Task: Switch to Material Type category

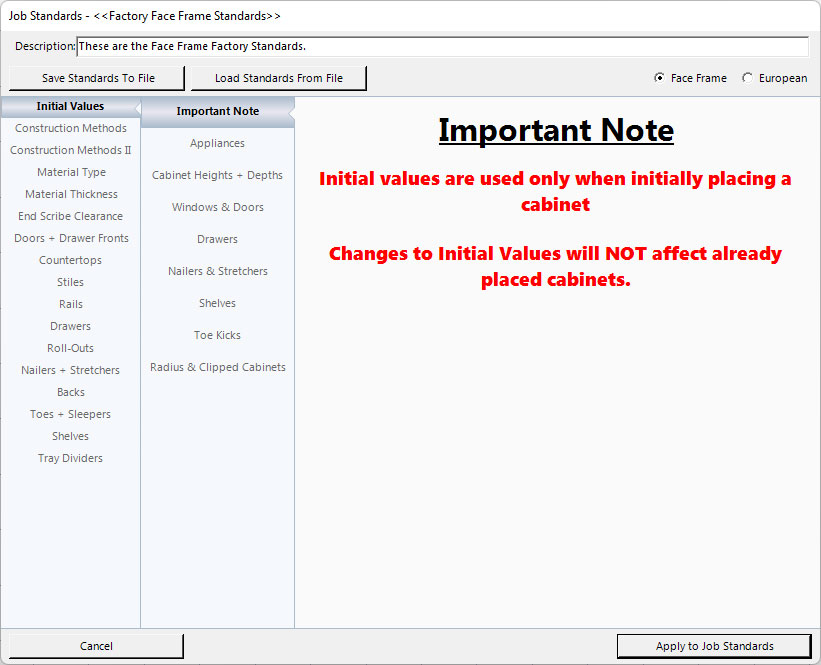Action: (x=71, y=172)
